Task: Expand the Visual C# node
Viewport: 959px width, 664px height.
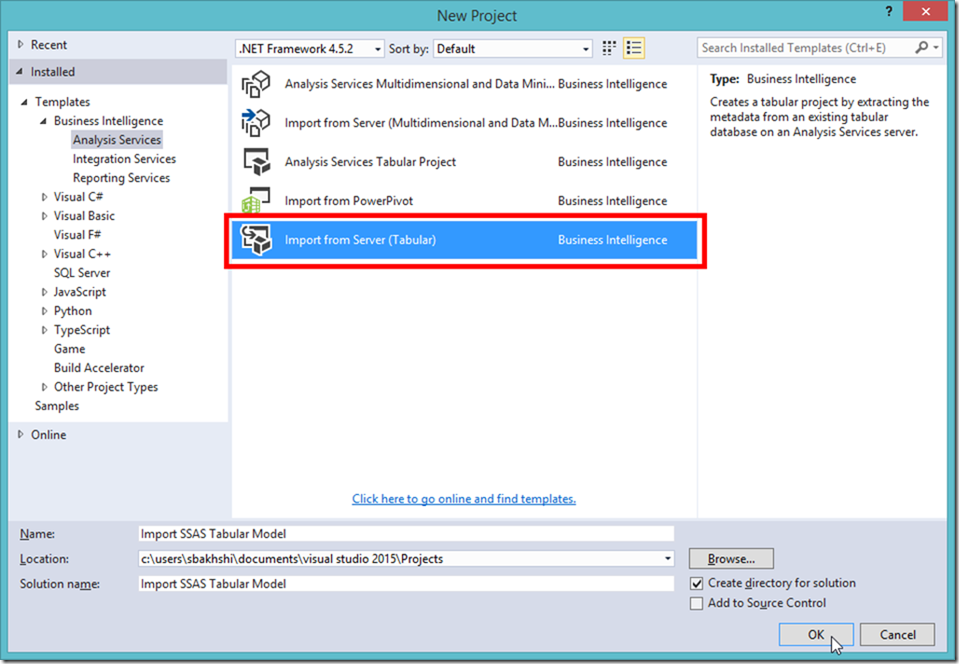Action: tap(44, 197)
